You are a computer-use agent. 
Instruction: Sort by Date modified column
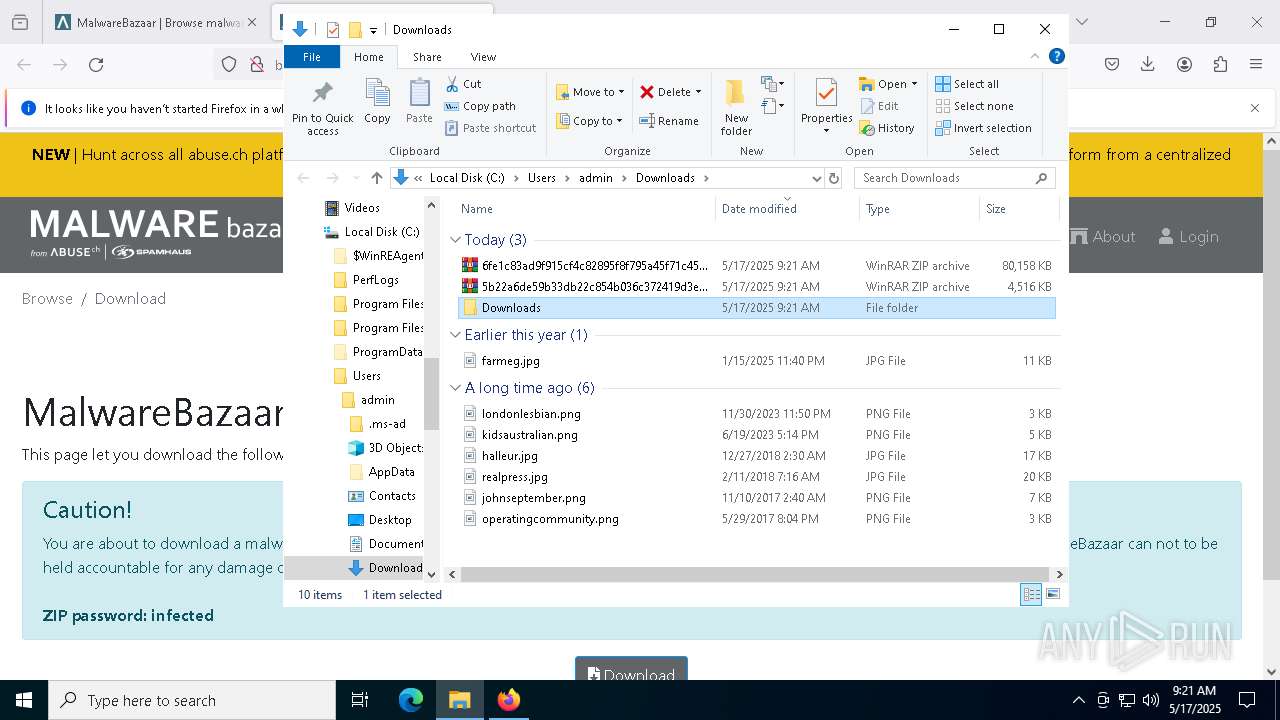coord(787,209)
